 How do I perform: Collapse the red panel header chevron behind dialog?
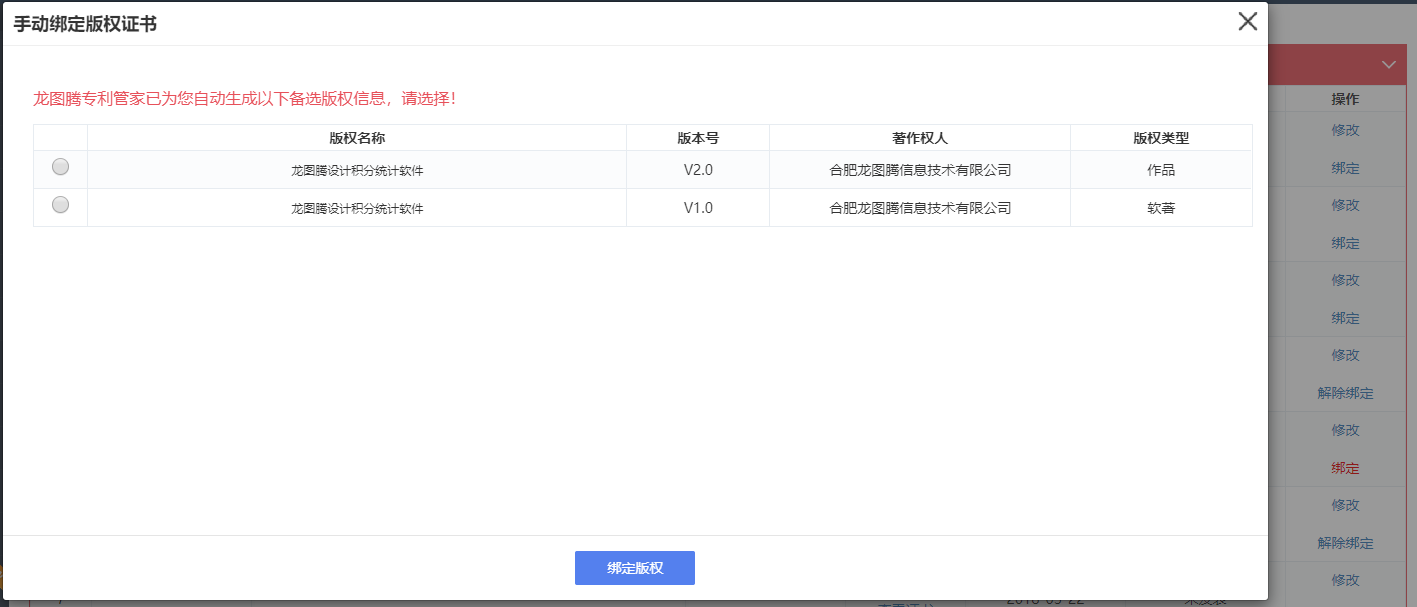(1389, 65)
